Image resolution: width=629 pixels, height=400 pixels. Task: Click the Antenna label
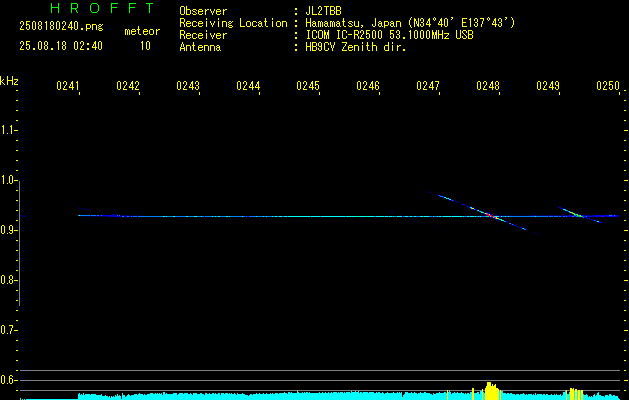pos(200,47)
